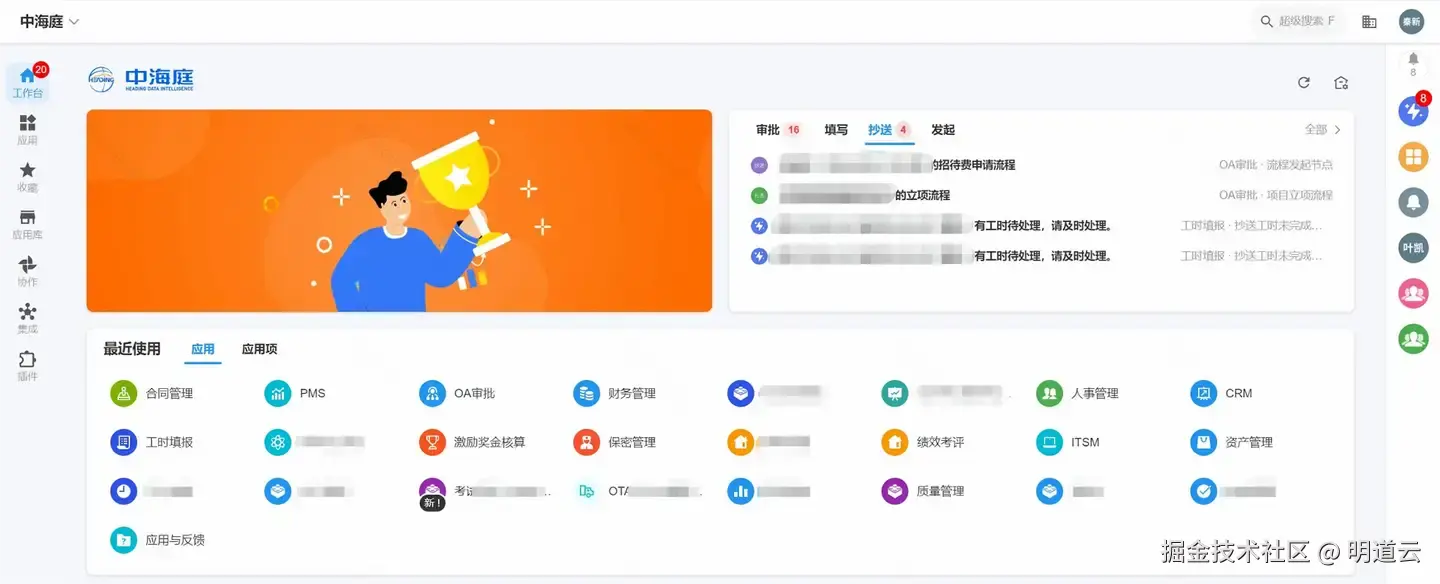Open the PMS application icon
This screenshot has width=1440, height=584.
coord(277,393)
